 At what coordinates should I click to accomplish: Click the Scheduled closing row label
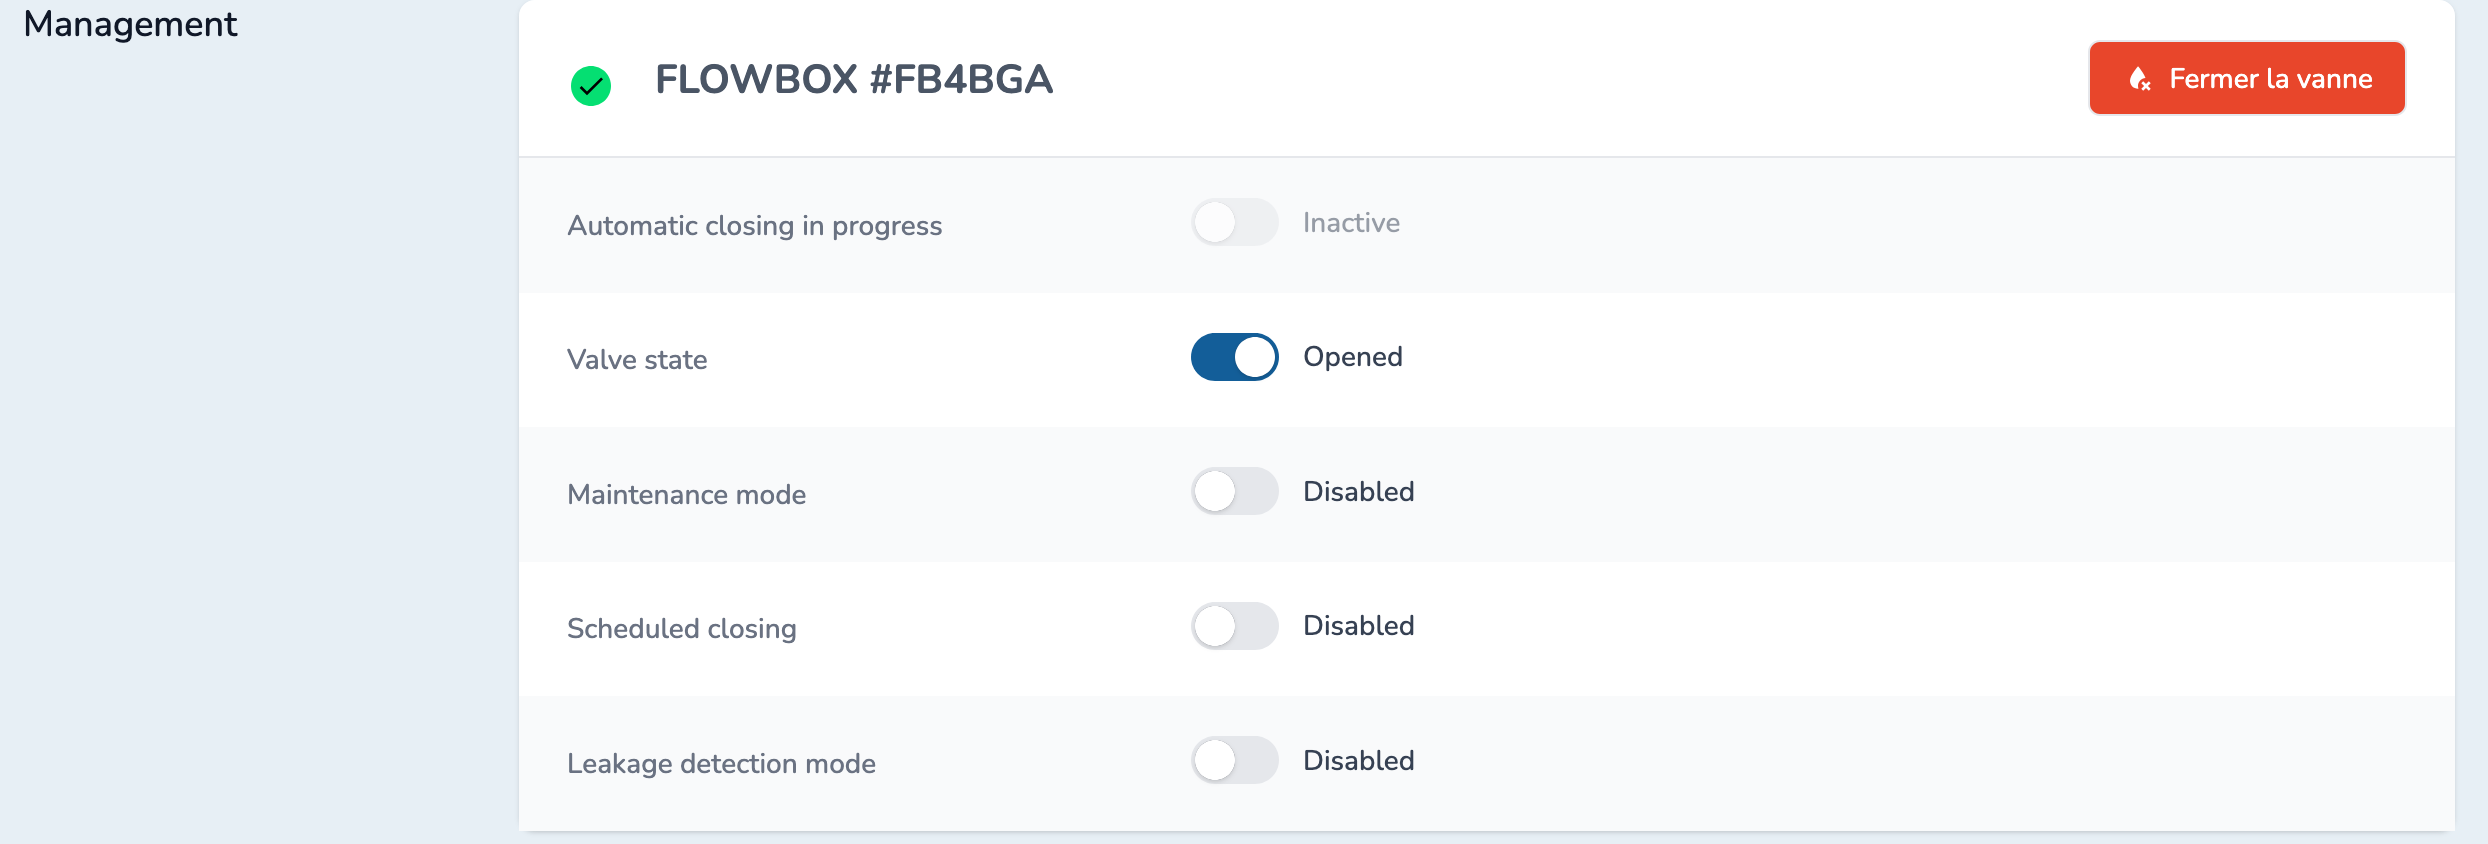(x=681, y=628)
